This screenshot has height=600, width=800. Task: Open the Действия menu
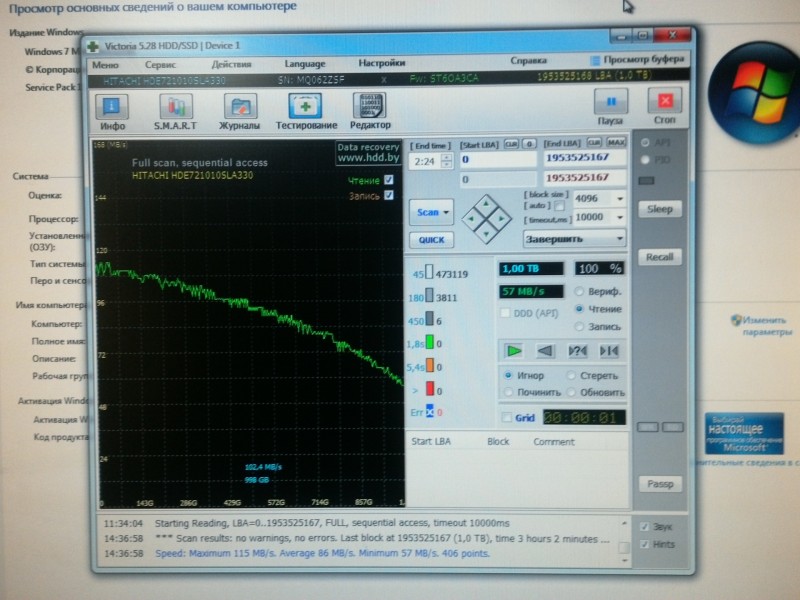(x=231, y=64)
